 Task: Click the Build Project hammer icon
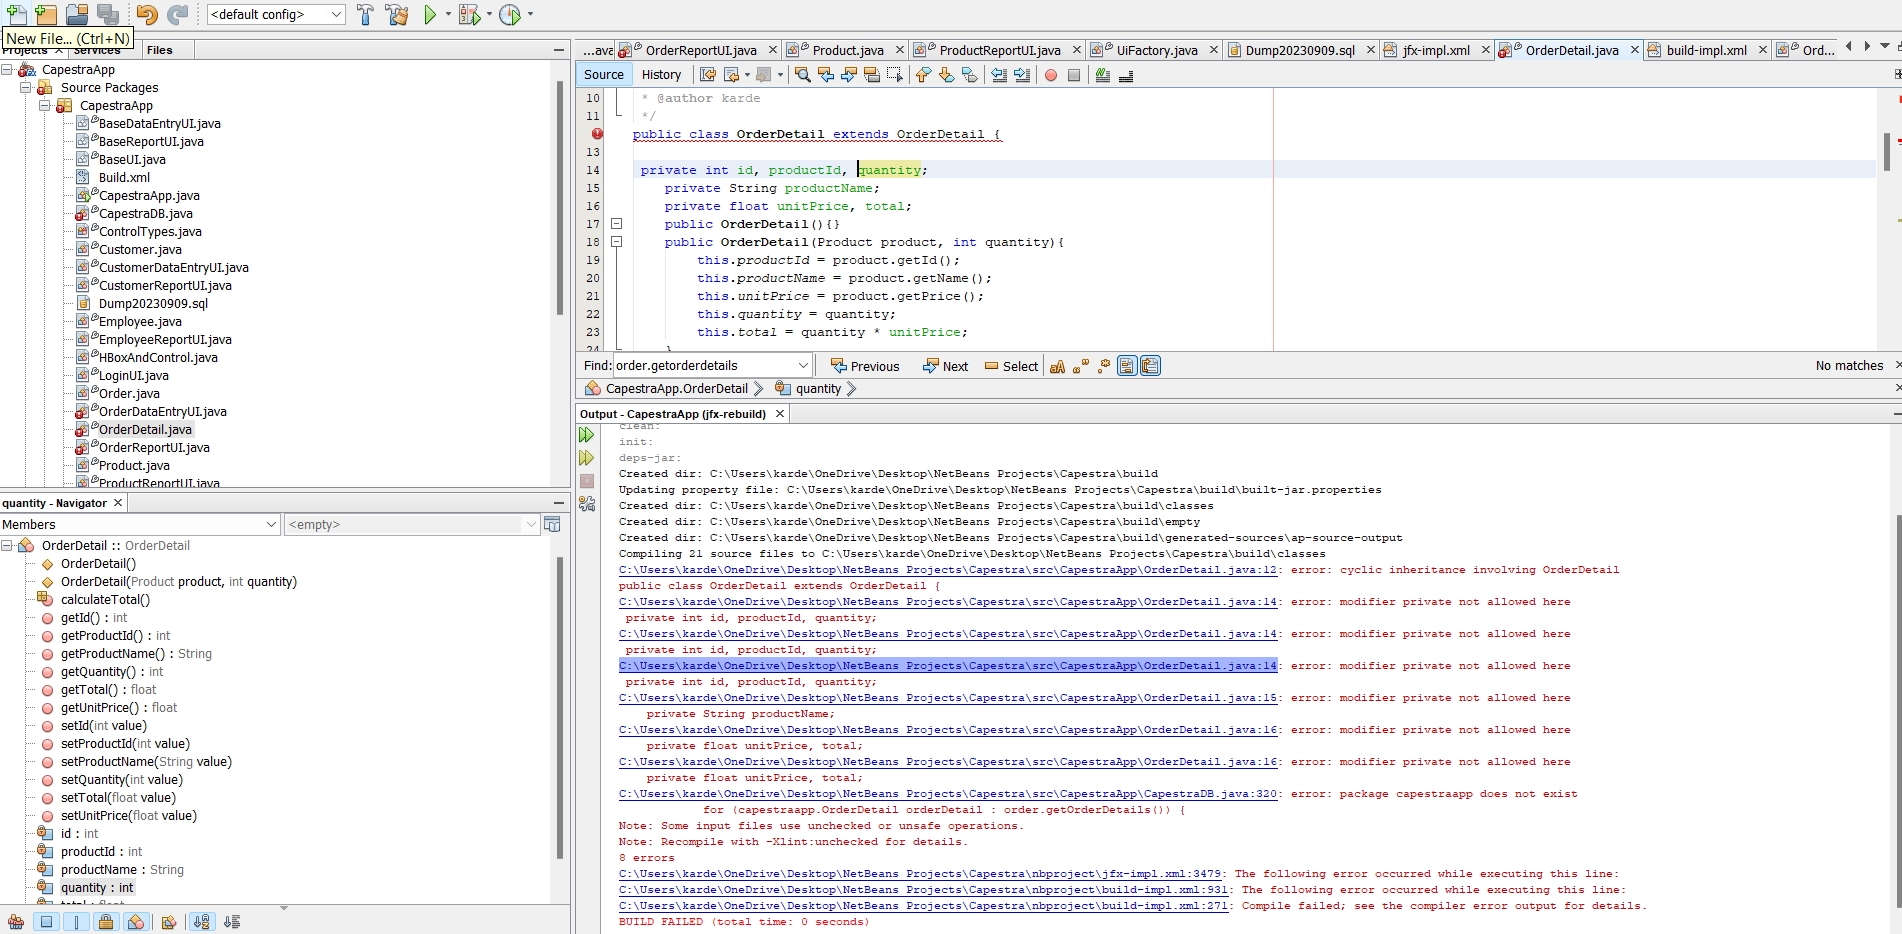tap(365, 14)
